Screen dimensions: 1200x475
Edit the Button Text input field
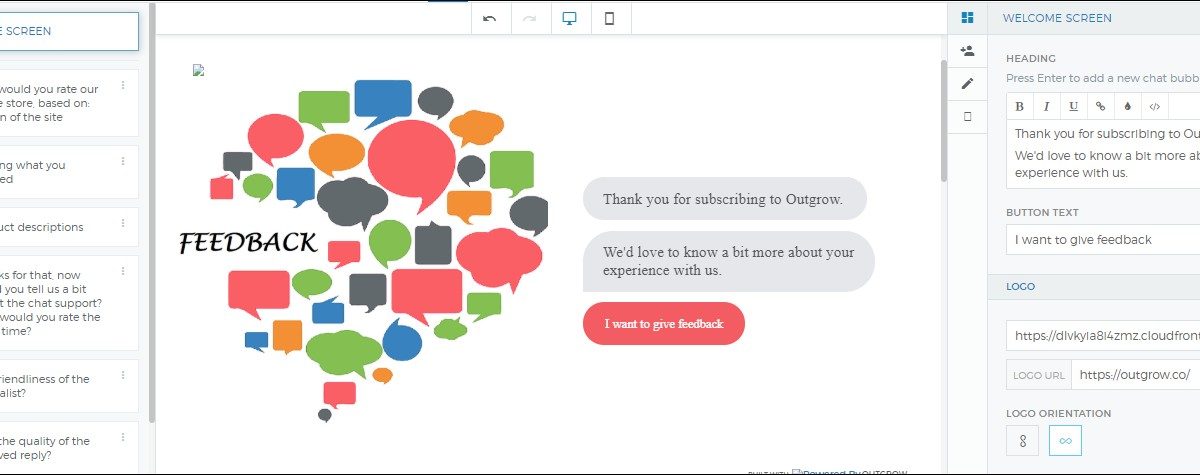1102,240
